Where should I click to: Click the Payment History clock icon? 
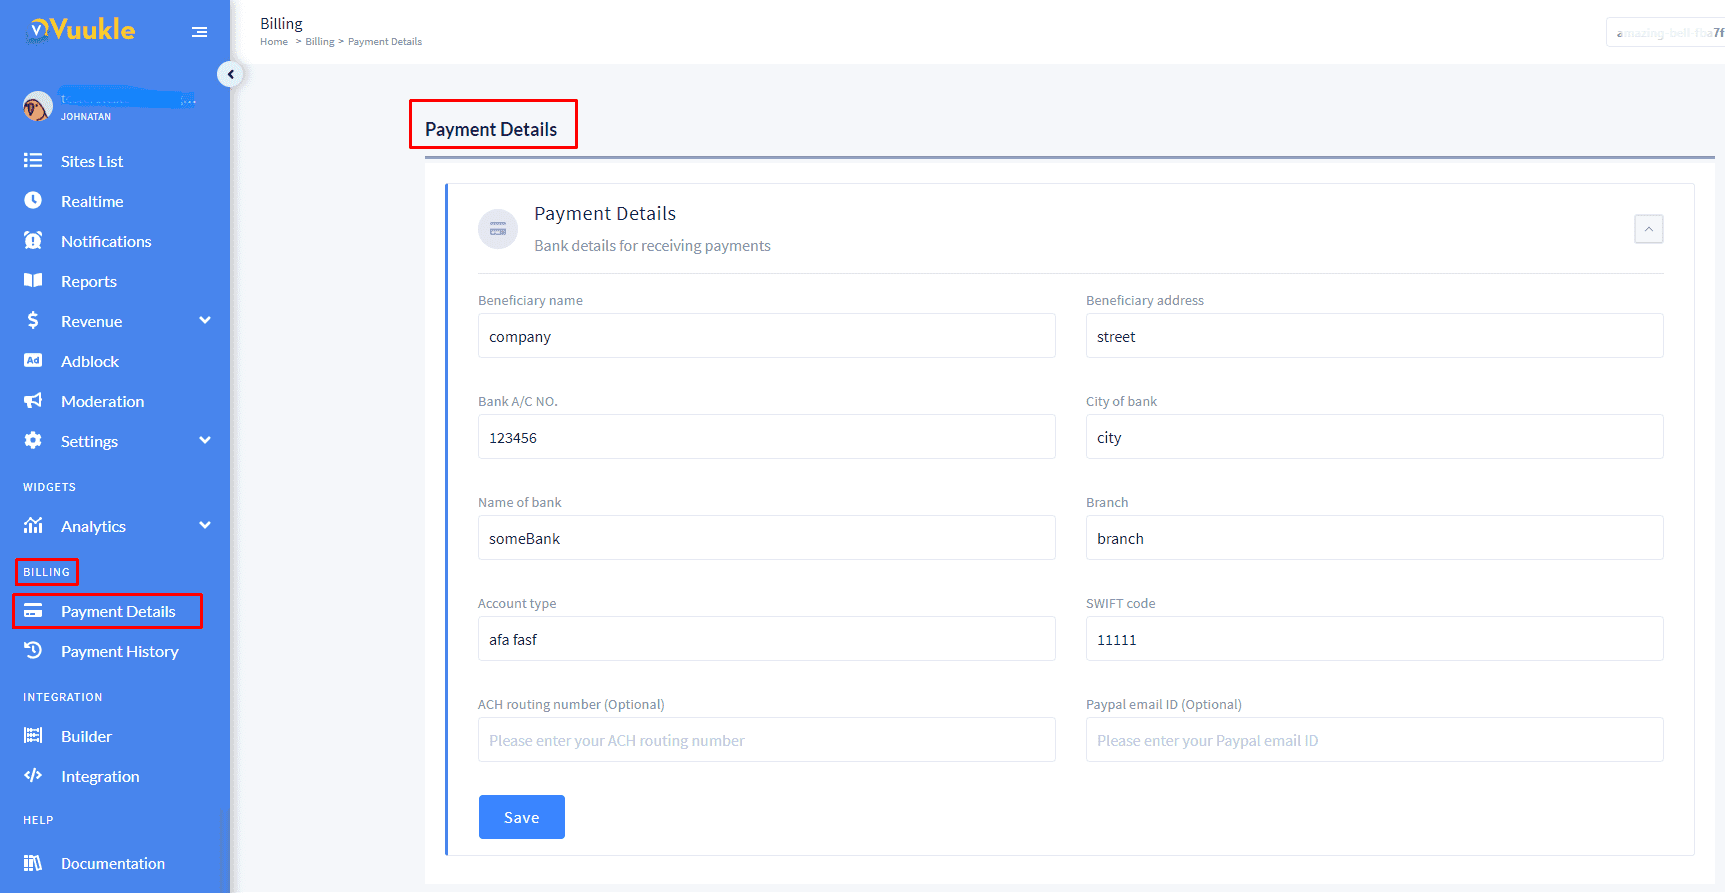tap(33, 651)
